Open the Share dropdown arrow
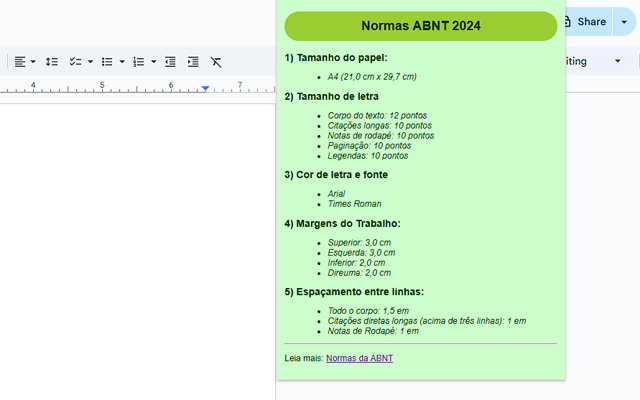This screenshot has height=400, width=640. 624,22
